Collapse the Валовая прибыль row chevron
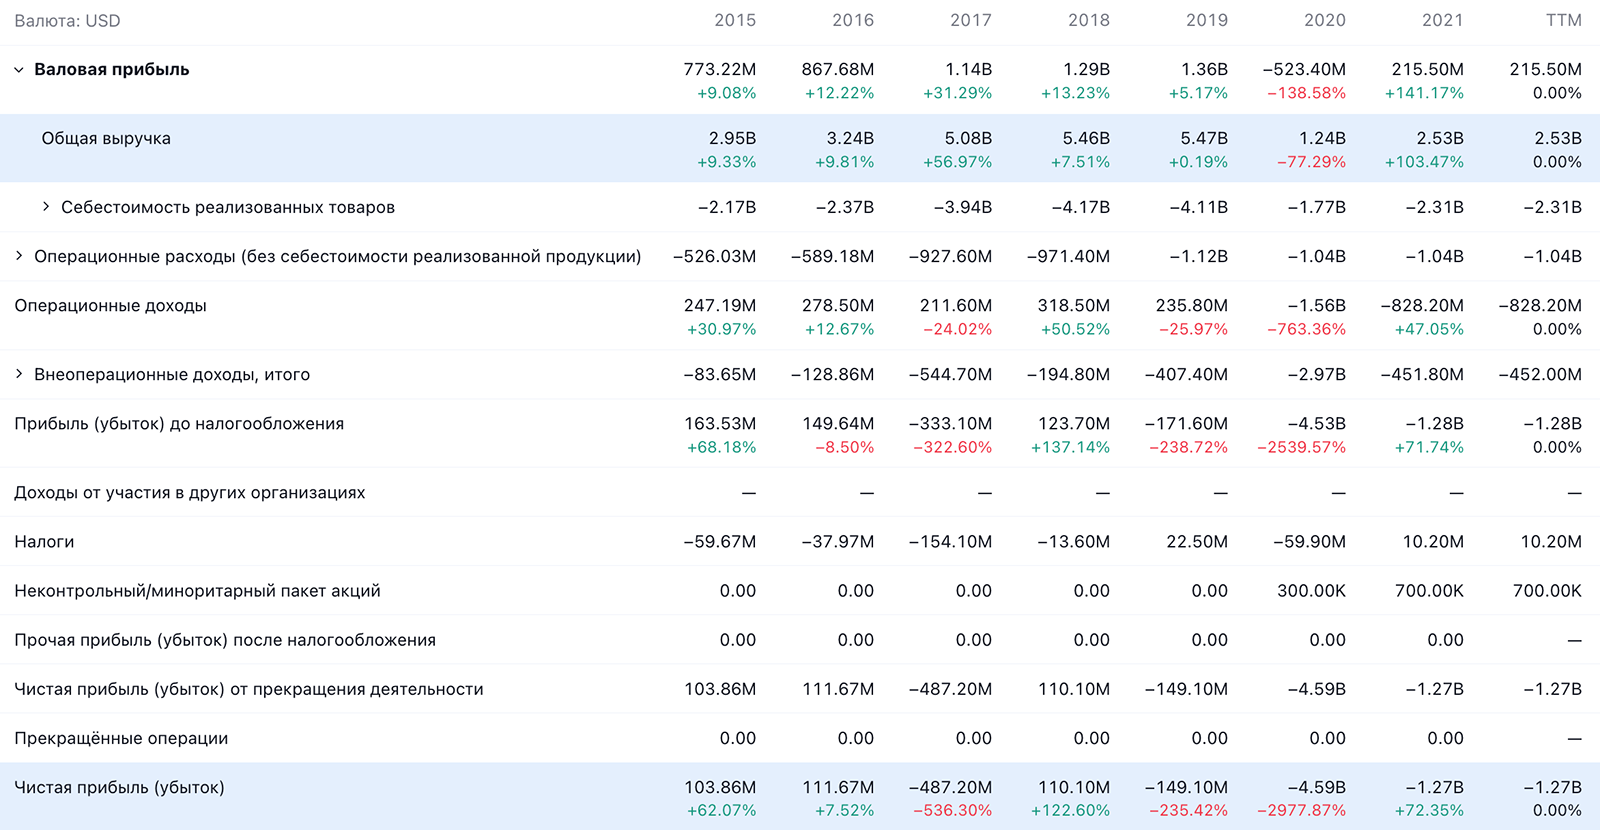Viewport: 1600px width, 830px height. 19,70
